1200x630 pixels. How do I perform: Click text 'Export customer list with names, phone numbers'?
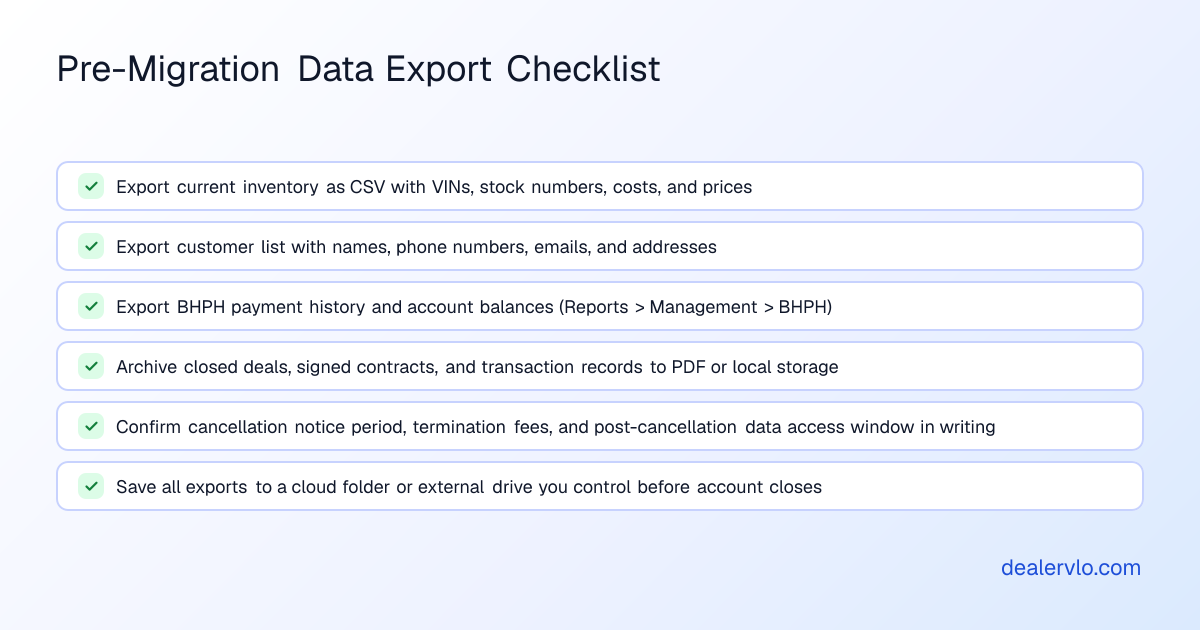click(320, 247)
